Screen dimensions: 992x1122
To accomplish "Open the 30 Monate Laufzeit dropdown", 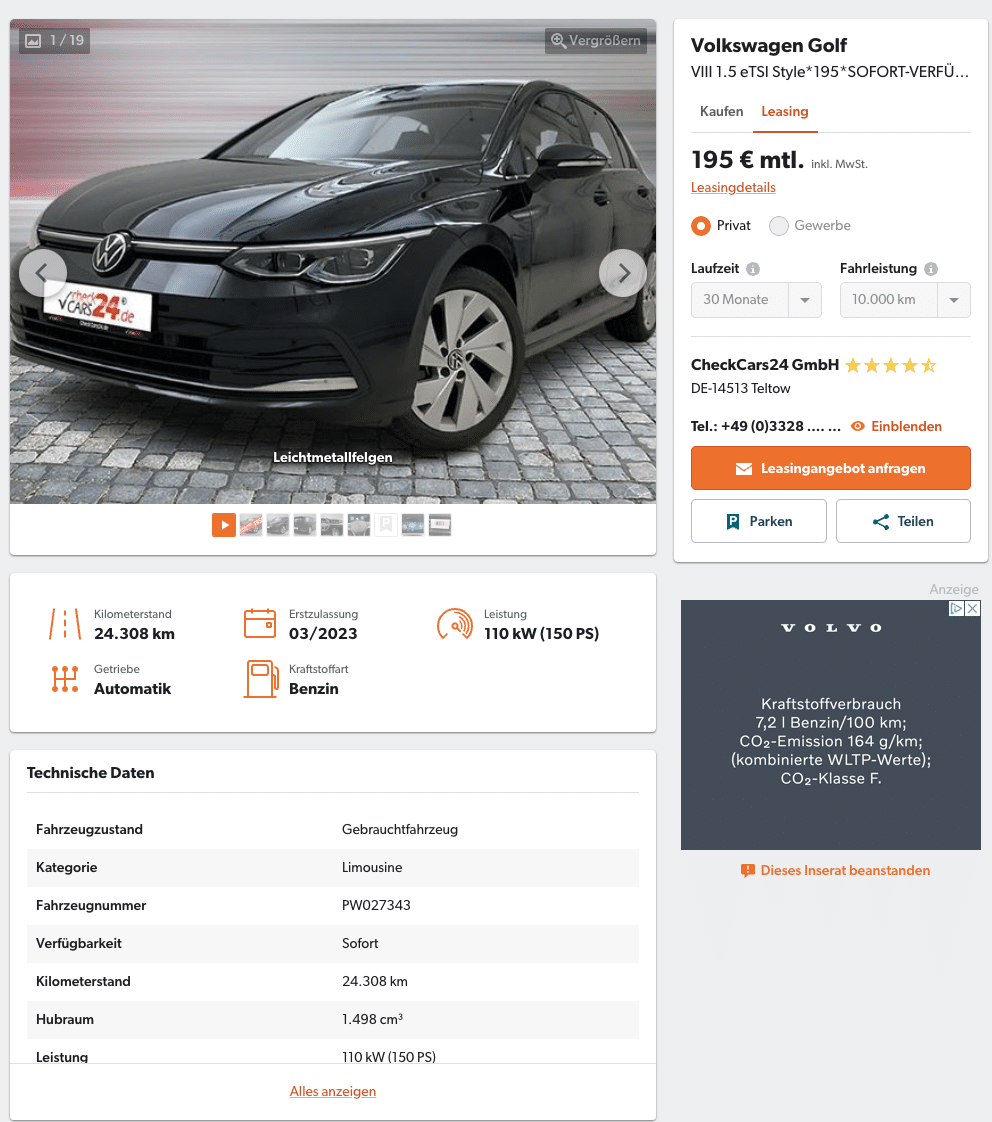I will 756,300.
